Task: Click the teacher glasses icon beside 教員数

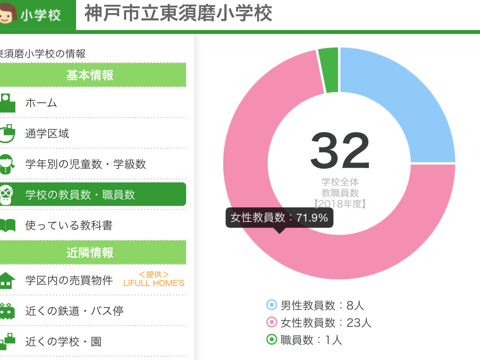Action: pos(7,195)
